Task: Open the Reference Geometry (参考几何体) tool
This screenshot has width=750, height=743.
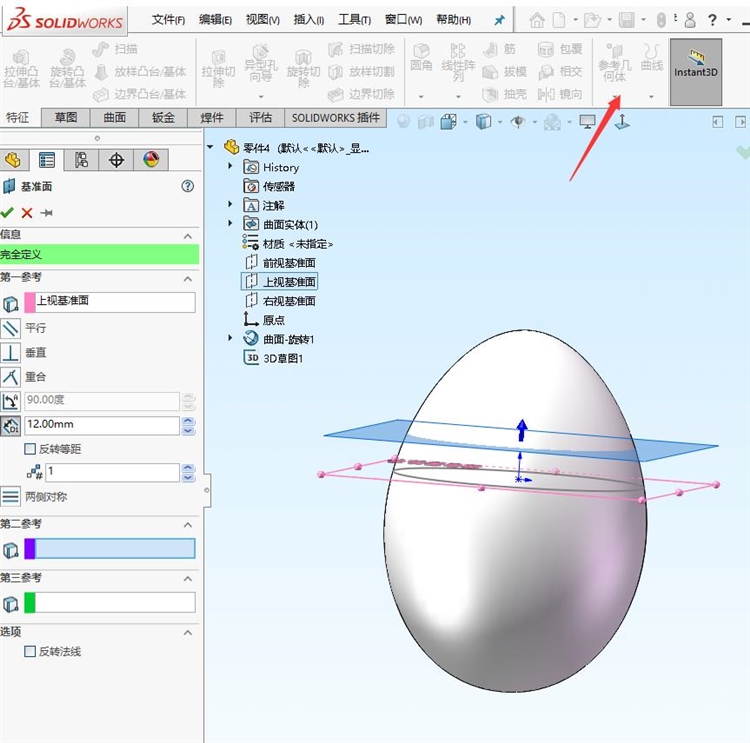Action: point(615,63)
